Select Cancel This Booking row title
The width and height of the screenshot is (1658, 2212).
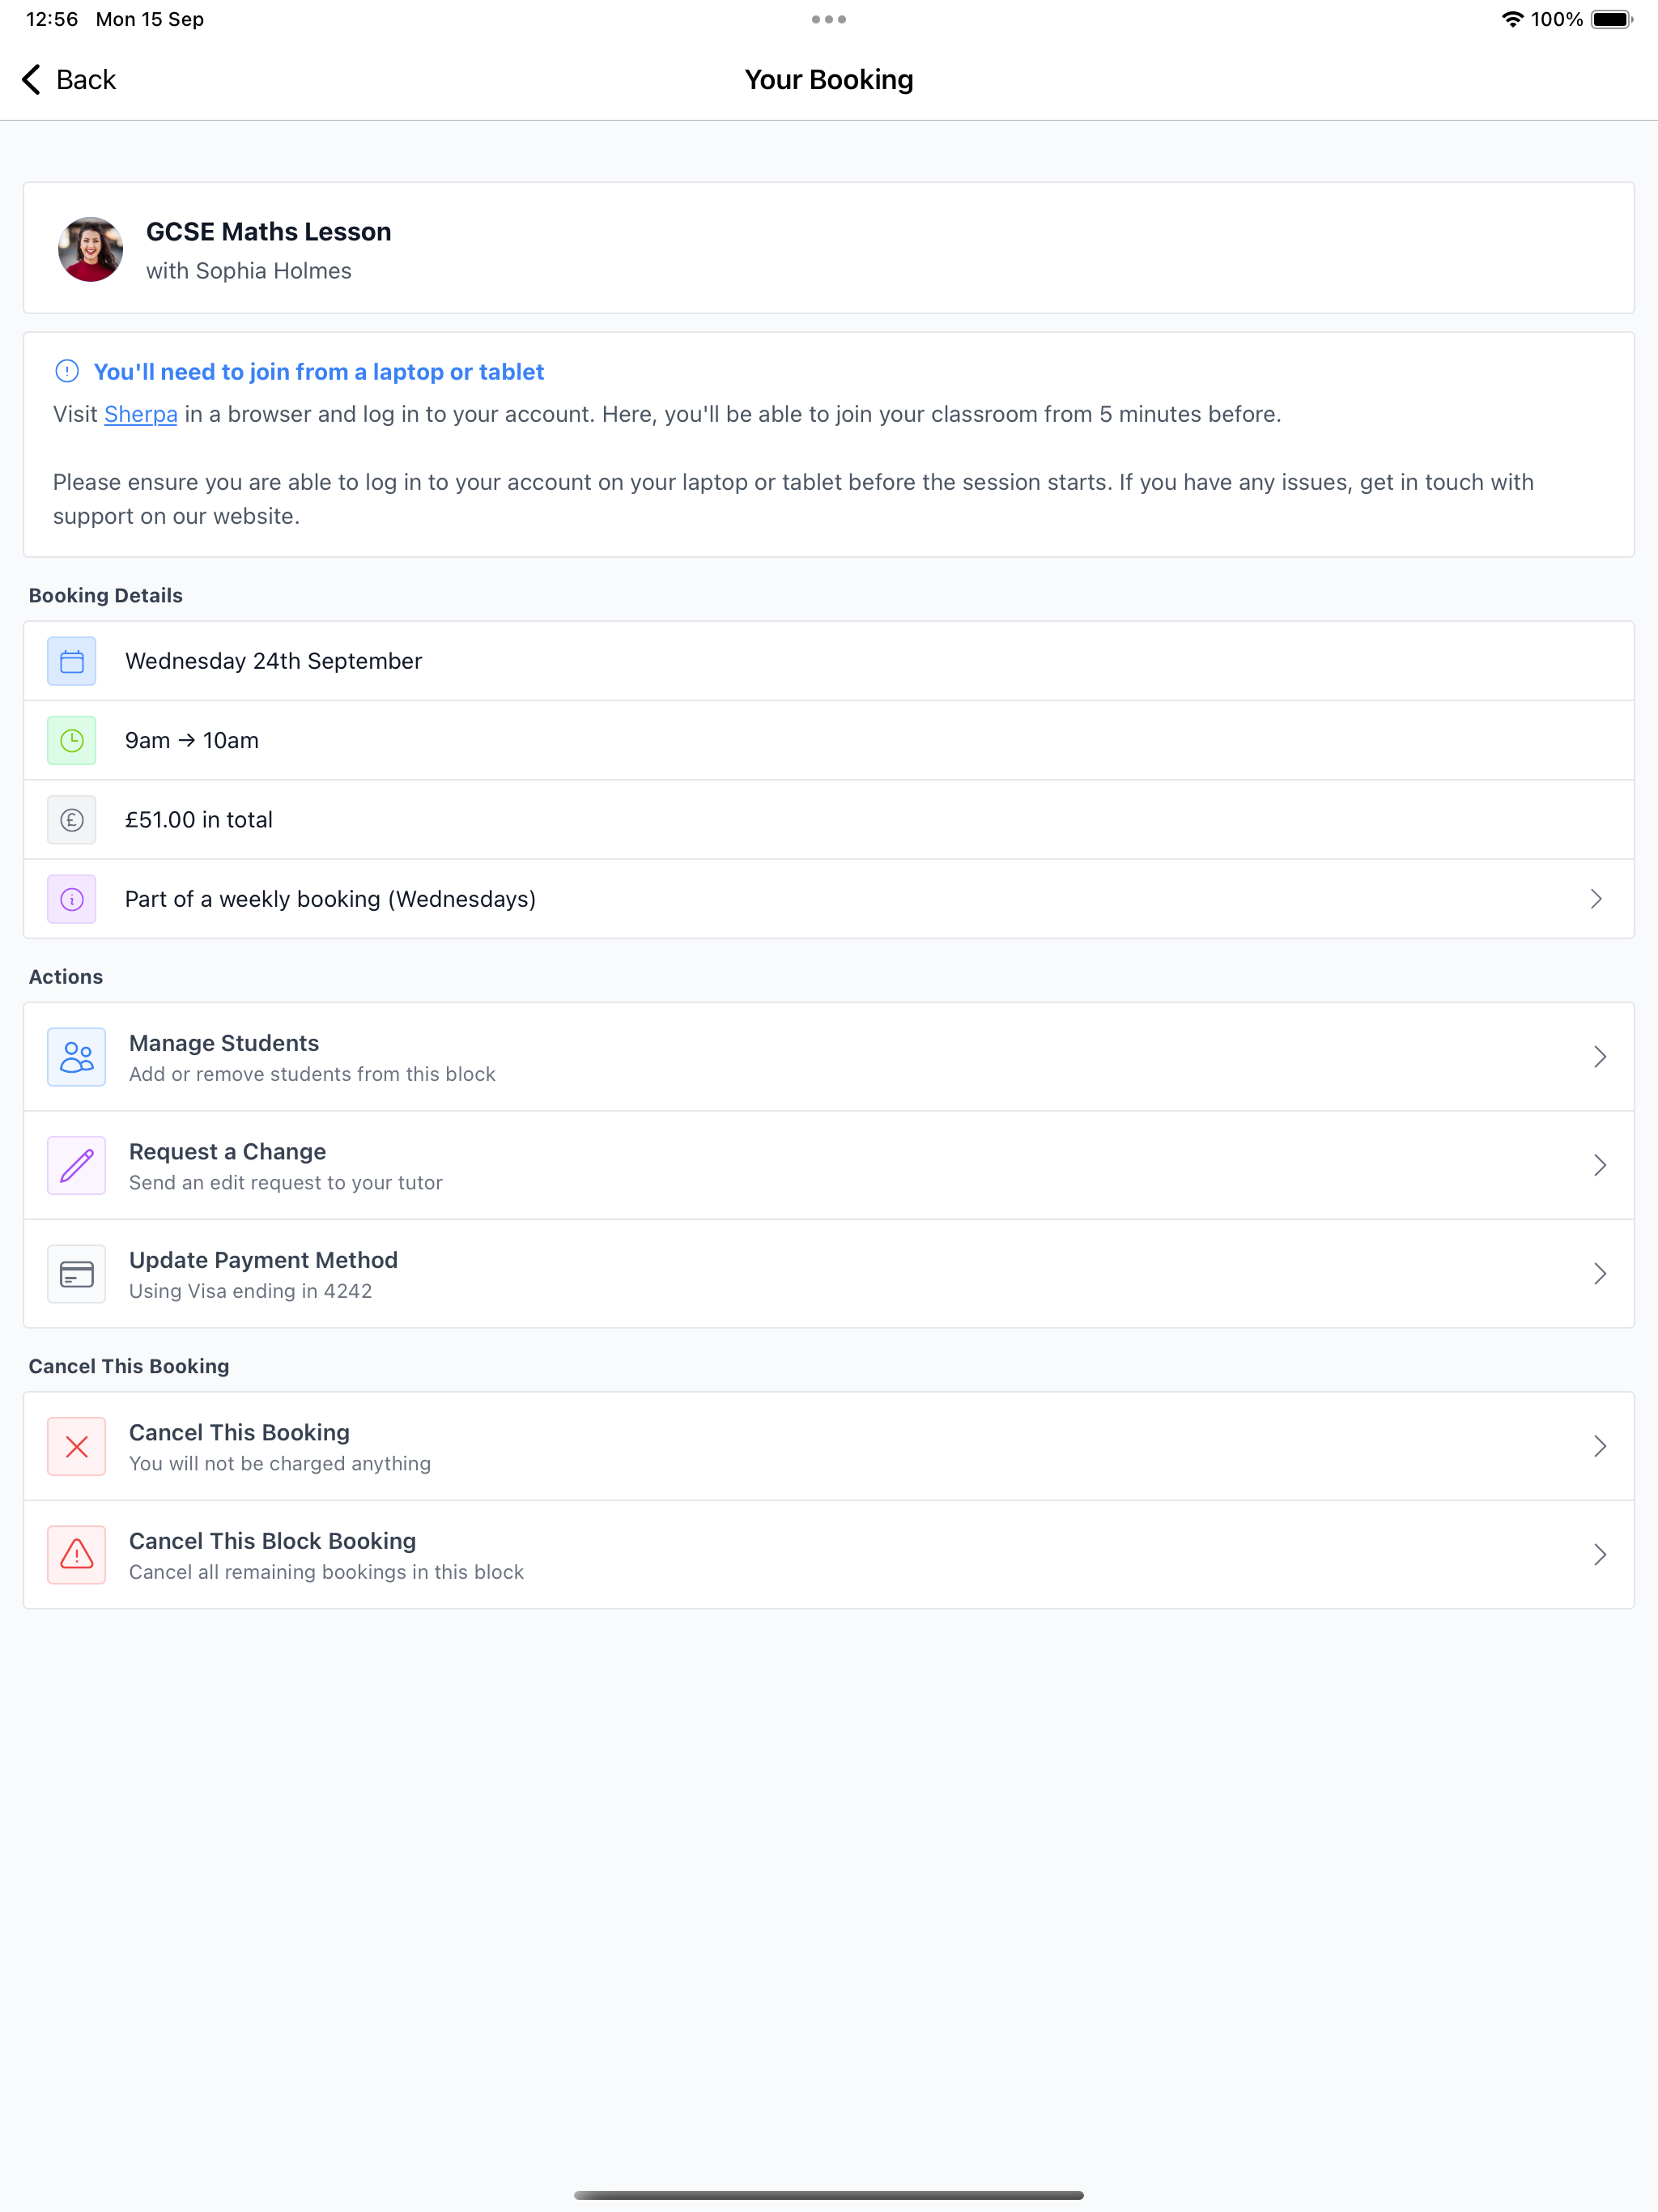pyautogui.click(x=239, y=1432)
